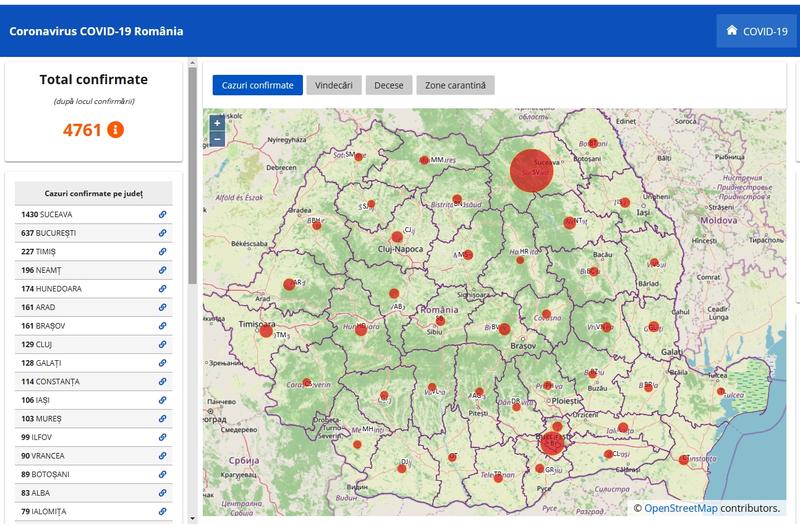Click the link icon next to TIMIȘ
Image resolution: width=800 pixels, height=526 pixels.
pyautogui.click(x=162, y=252)
